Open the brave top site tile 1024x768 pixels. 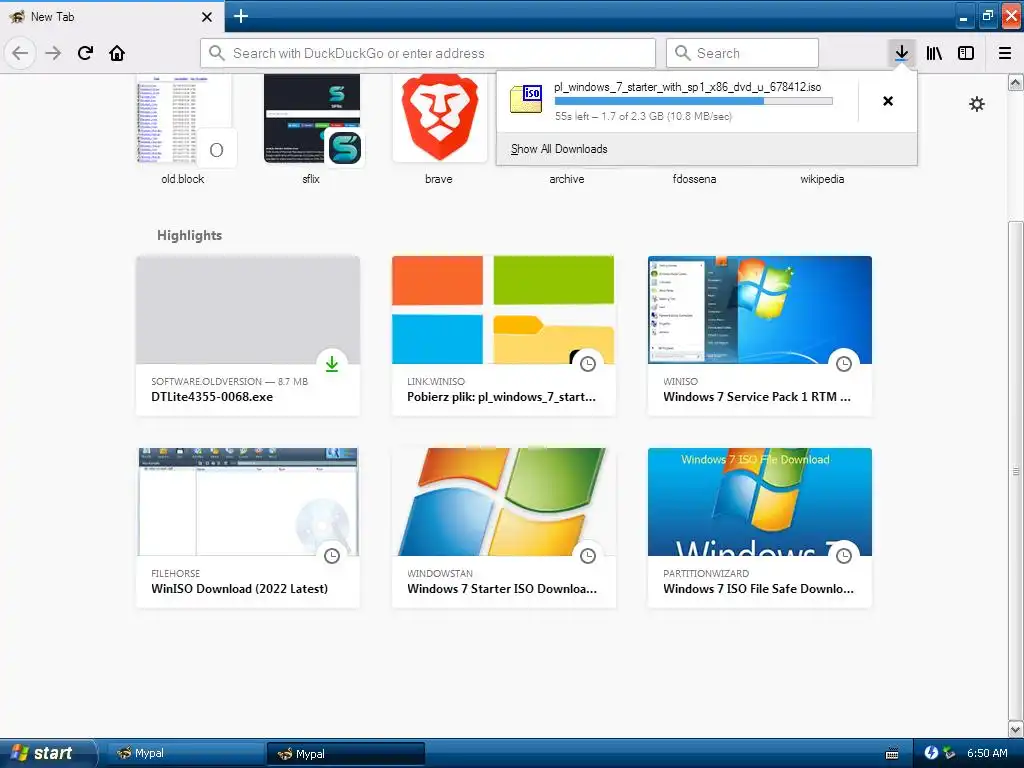tap(440, 118)
